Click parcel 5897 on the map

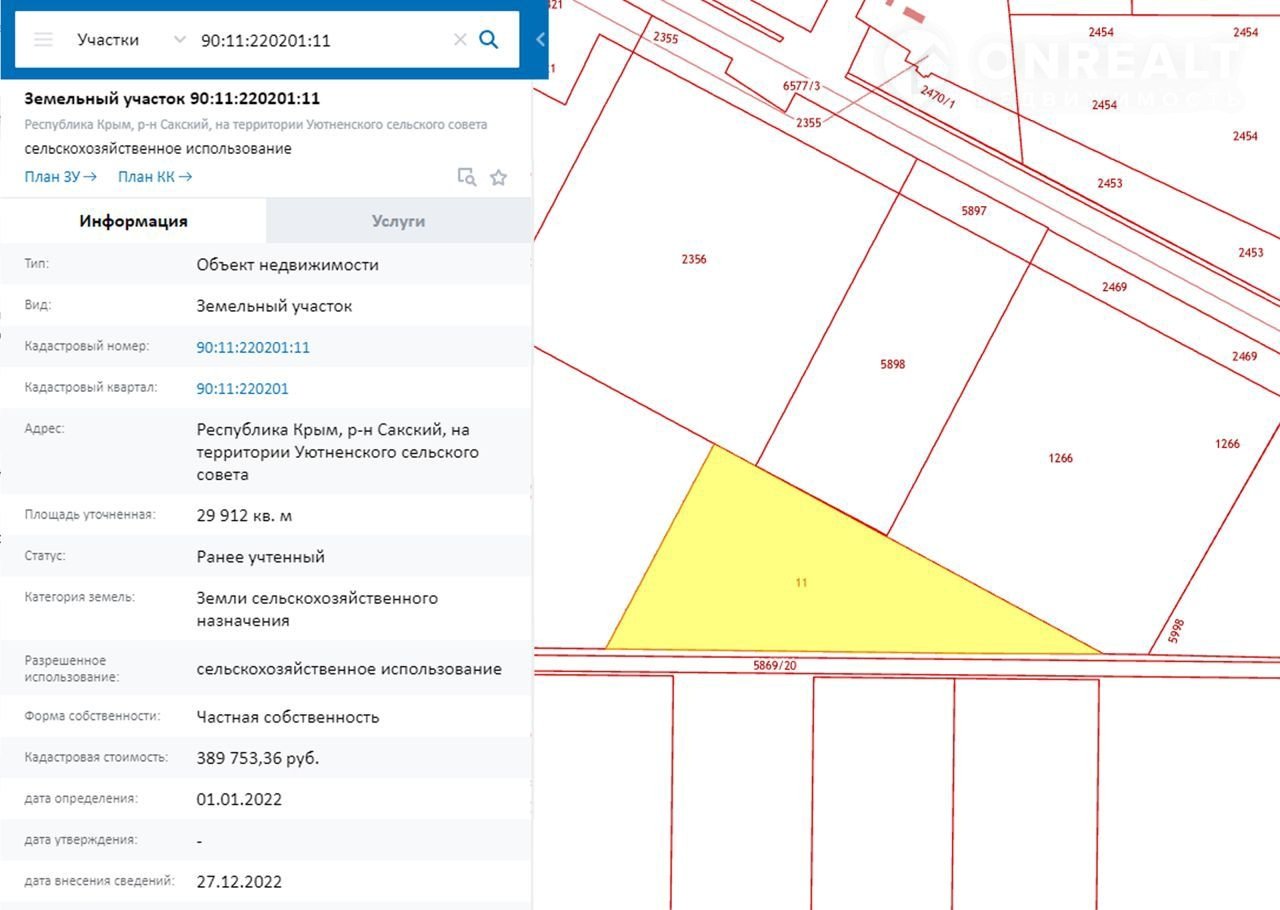coord(973,211)
